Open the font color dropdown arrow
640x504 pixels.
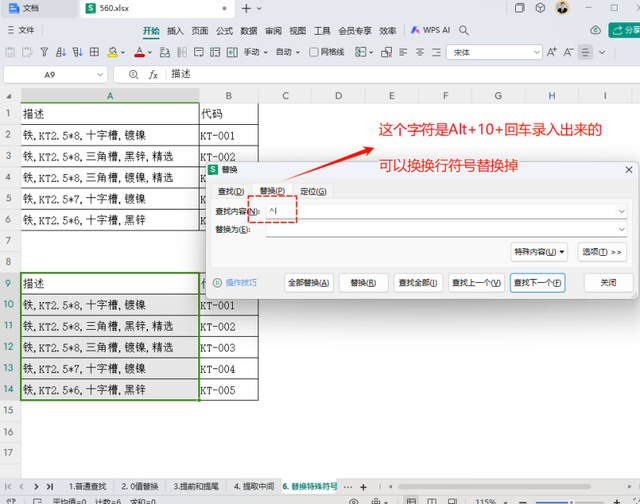click(x=150, y=53)
